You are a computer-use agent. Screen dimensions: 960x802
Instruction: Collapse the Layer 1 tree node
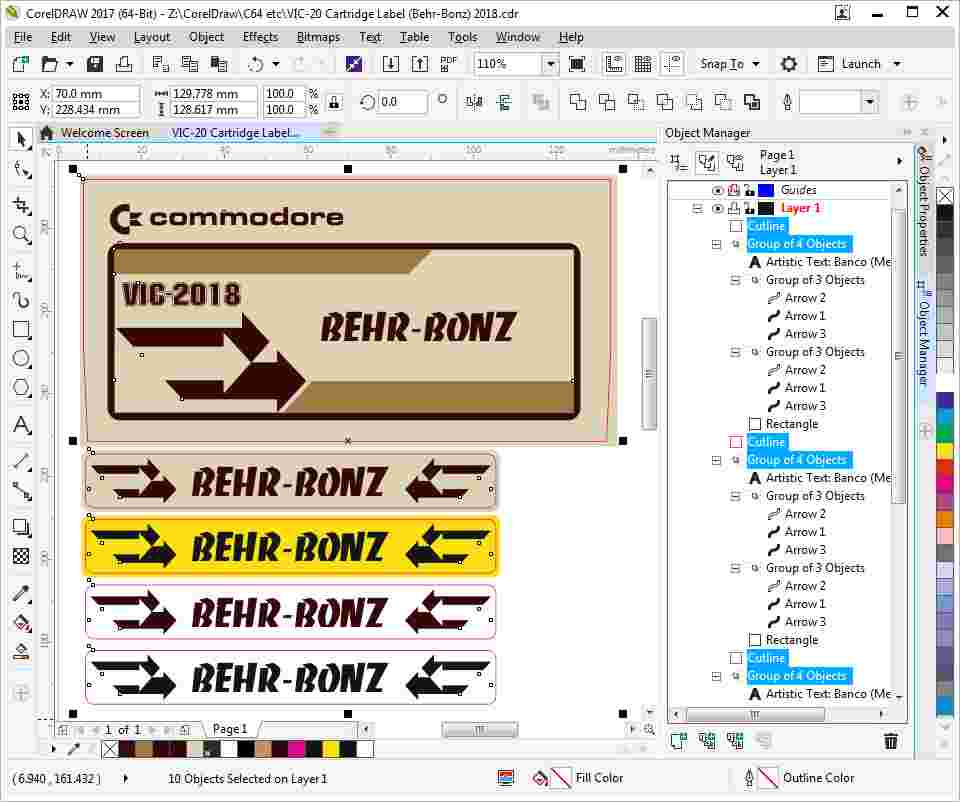click(x=697, y=209)
